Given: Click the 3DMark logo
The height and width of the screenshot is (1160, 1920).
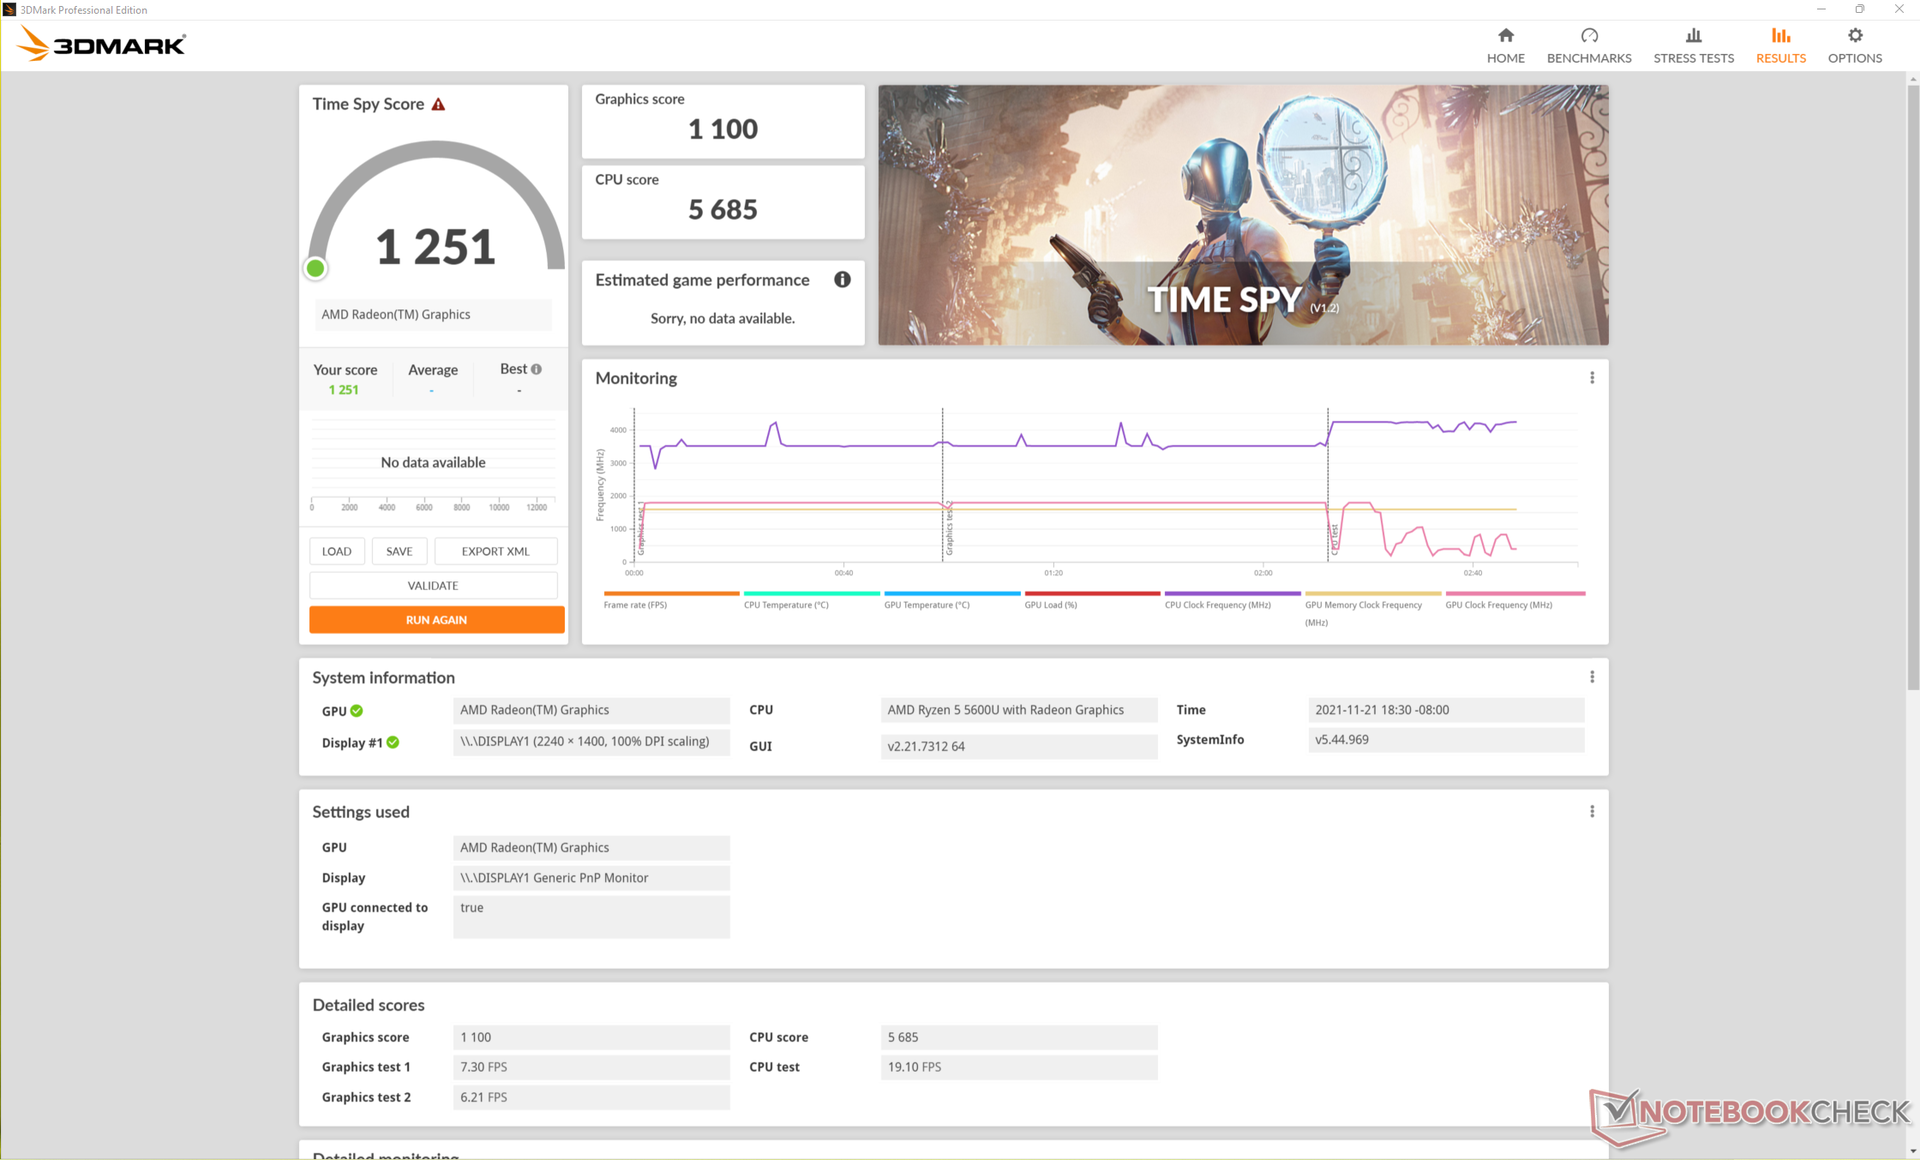Looking at the screenshot, I should (x=102, y=45).
